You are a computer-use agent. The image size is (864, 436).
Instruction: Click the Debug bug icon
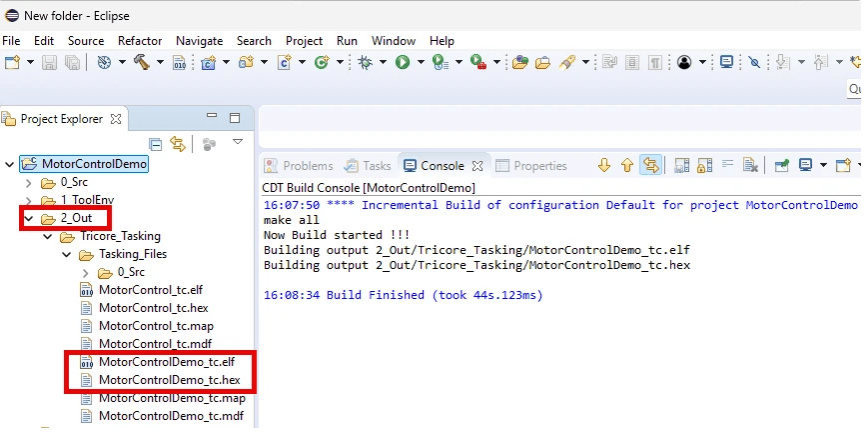[366, 62]
